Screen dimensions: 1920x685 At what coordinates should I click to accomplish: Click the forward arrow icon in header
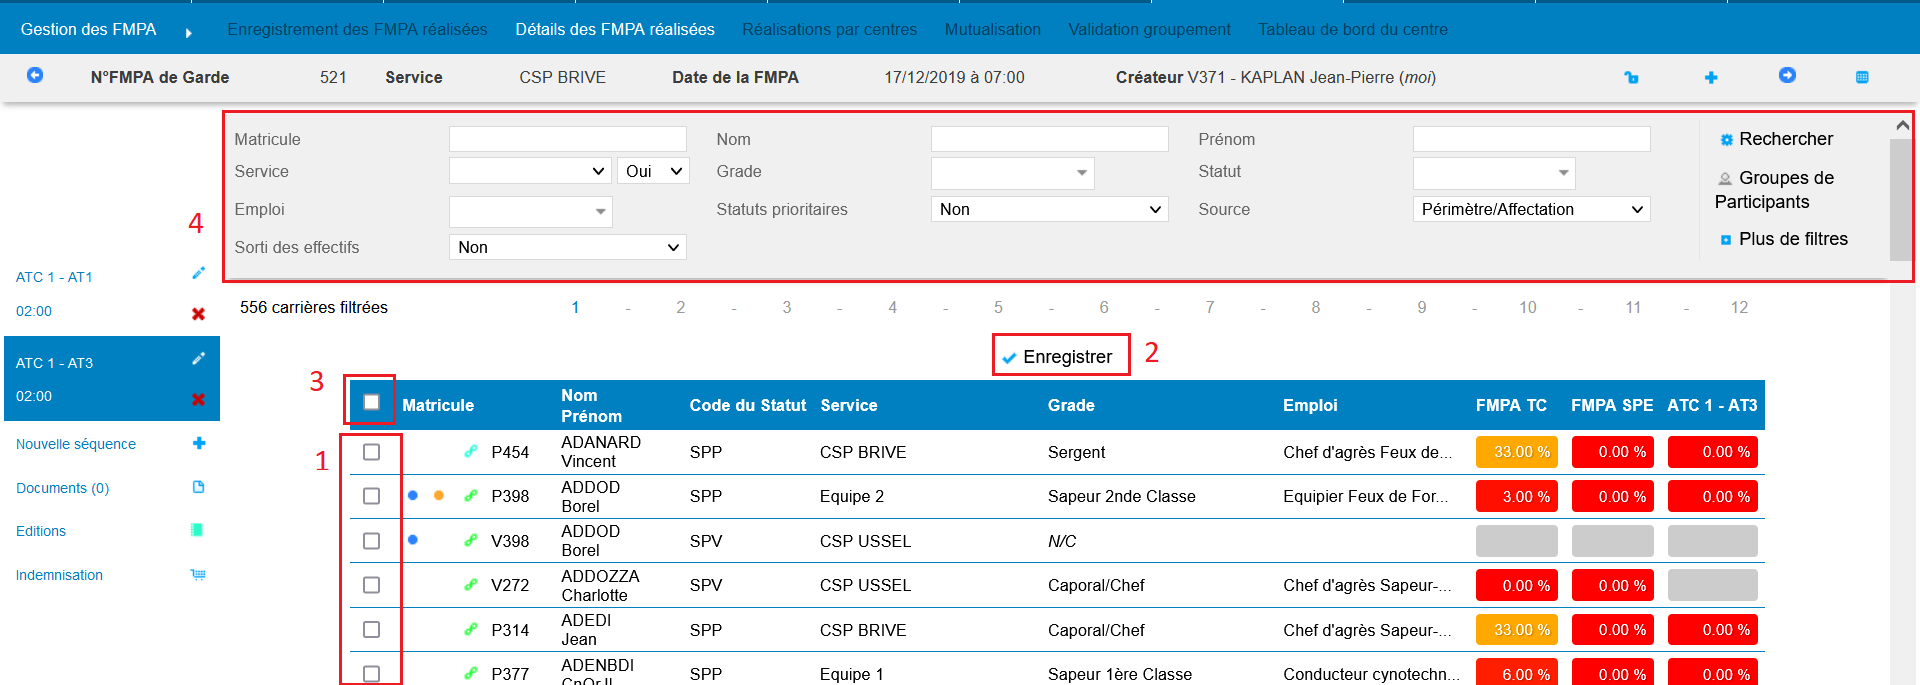pos(1787,76)
